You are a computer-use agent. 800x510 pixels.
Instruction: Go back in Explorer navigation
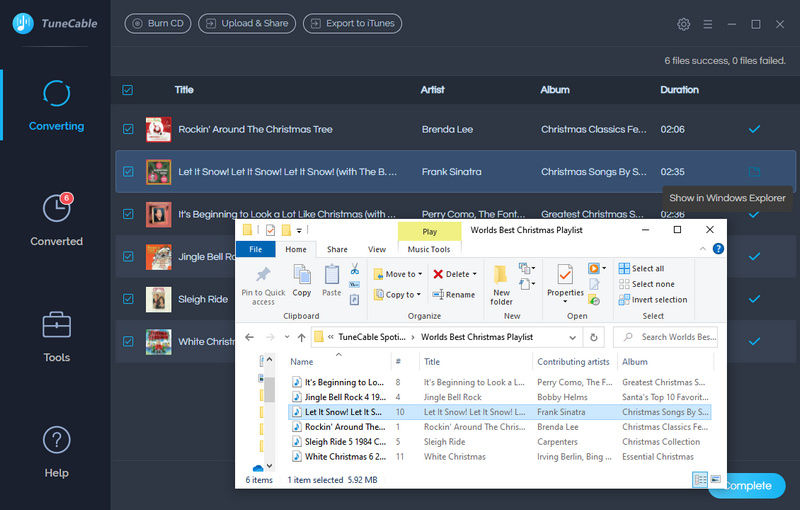click(x=249, y=337)
